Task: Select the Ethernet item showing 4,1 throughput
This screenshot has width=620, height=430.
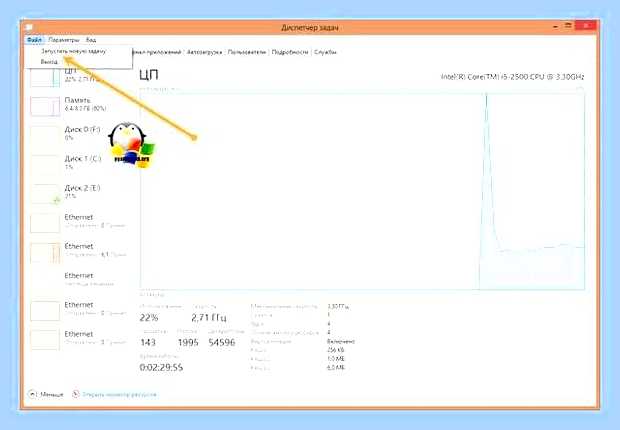Action: pos(78,251)
